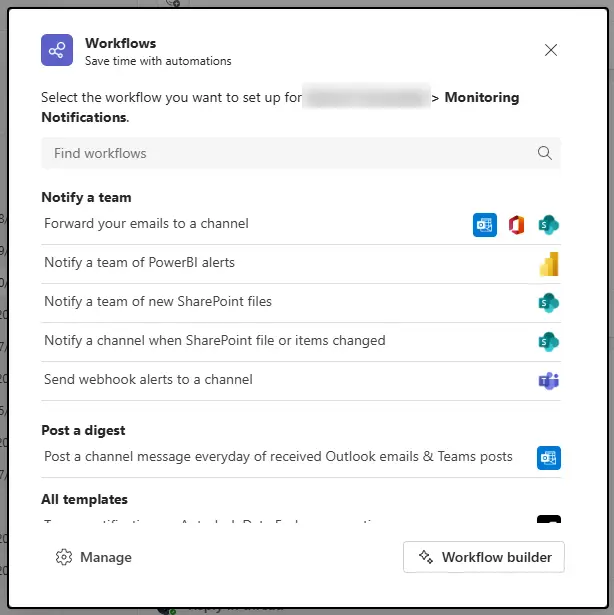
Task: Click Outlook icon on Forward emails row
Action: 485,225
